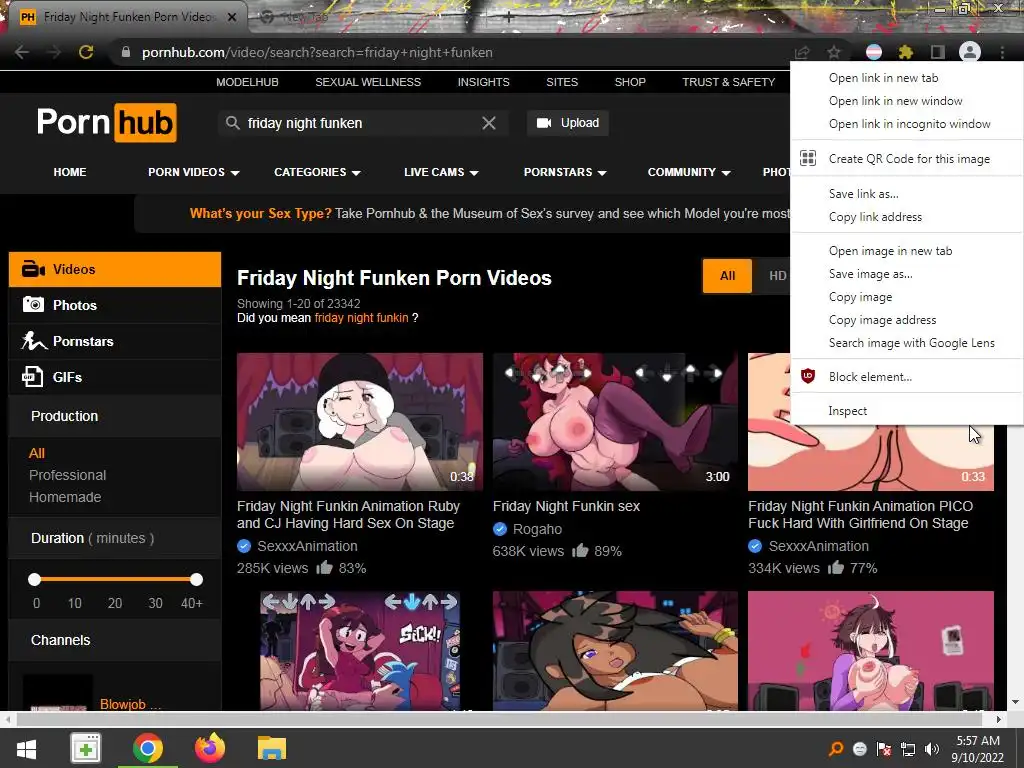This screenshot has height=768, width=1024.
Task: Open the TRUST & SAFETY link
Action: coord(728,82)
